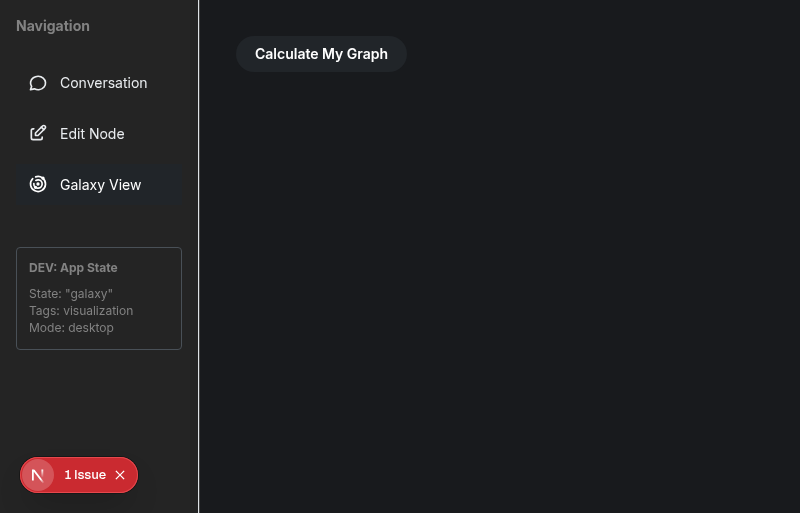800x513 pixels.
Task: Click the word "Graph" in the calculate button
Action: tap(367, 54)
